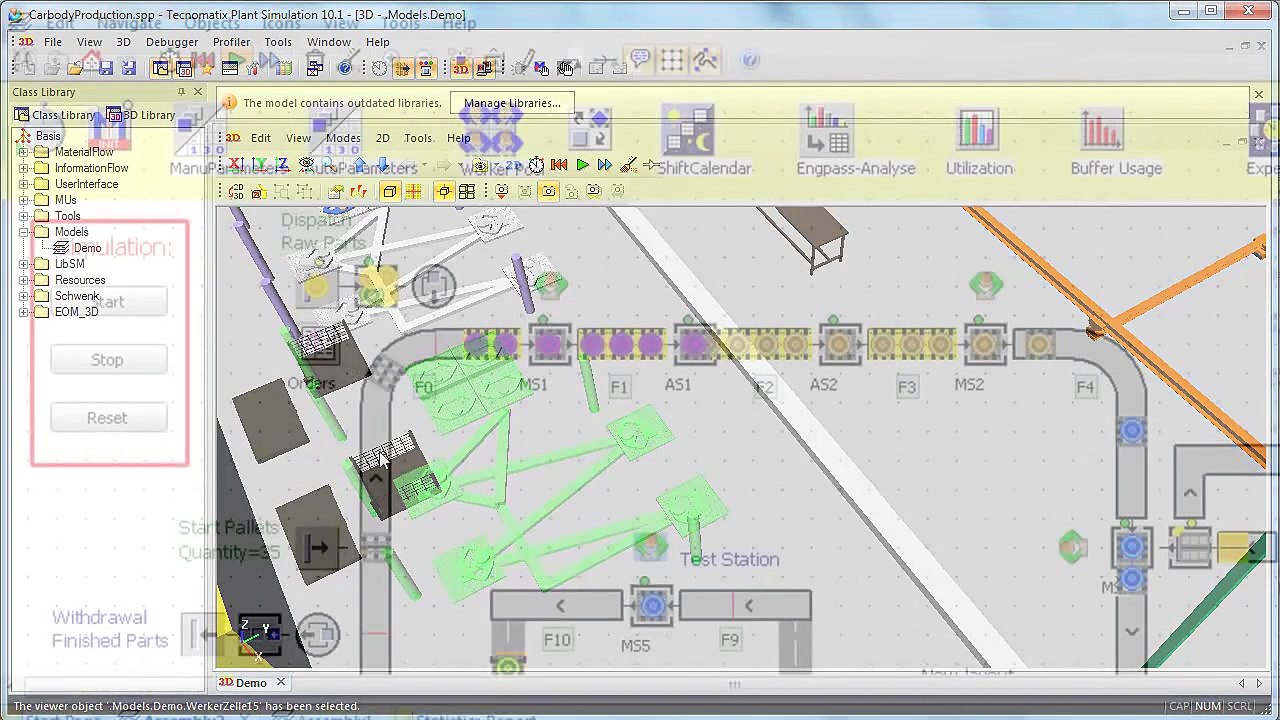Select the Basis root node

[x=47, y=136]
